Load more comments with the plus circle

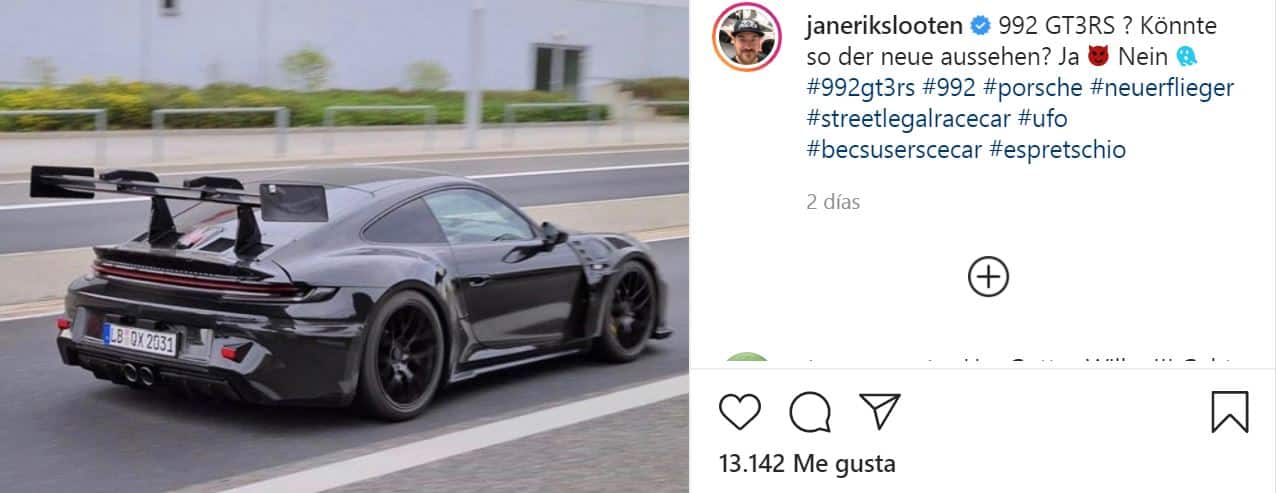click(988, 277)
